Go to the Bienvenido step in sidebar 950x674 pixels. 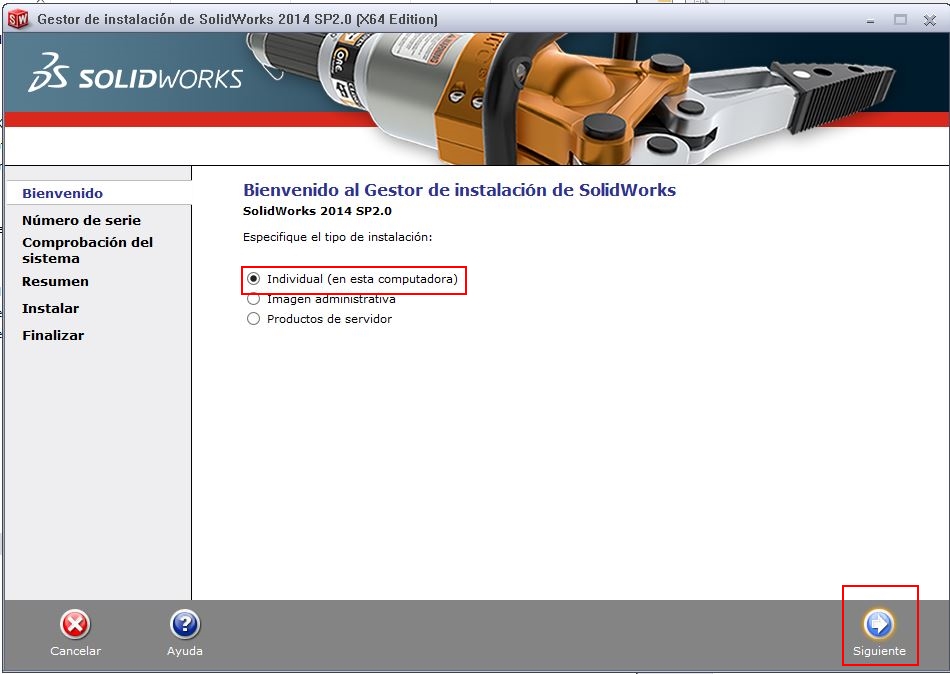tap(62, 193)
